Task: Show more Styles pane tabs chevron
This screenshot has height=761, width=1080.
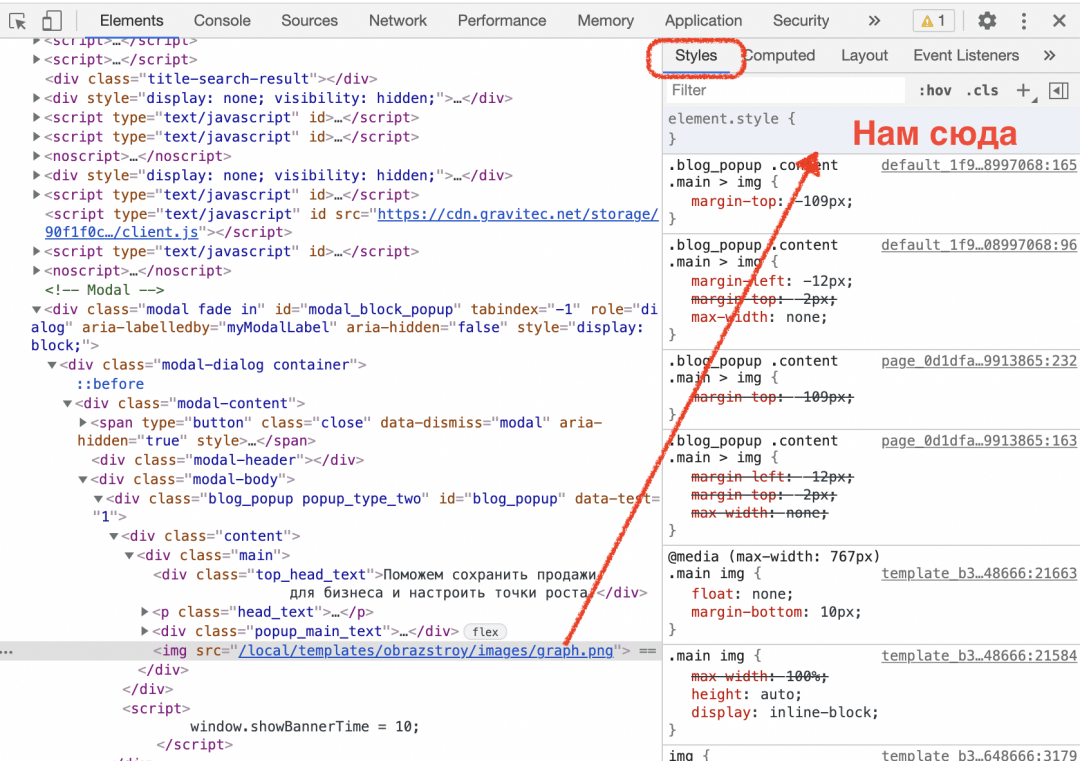Action: pos(1049,56)
